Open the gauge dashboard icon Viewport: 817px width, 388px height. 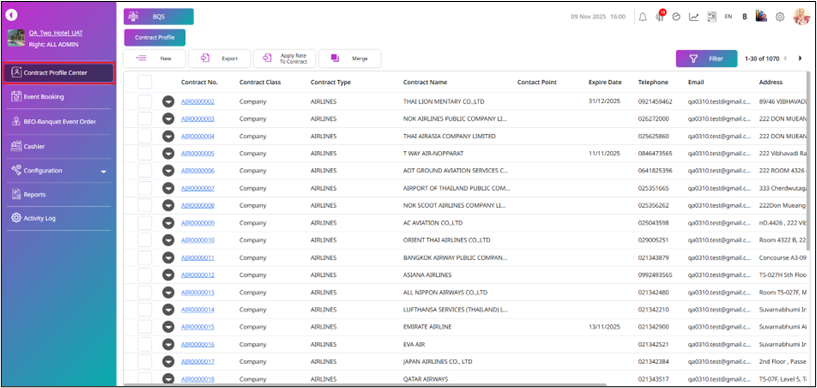(x=676, y=17)
